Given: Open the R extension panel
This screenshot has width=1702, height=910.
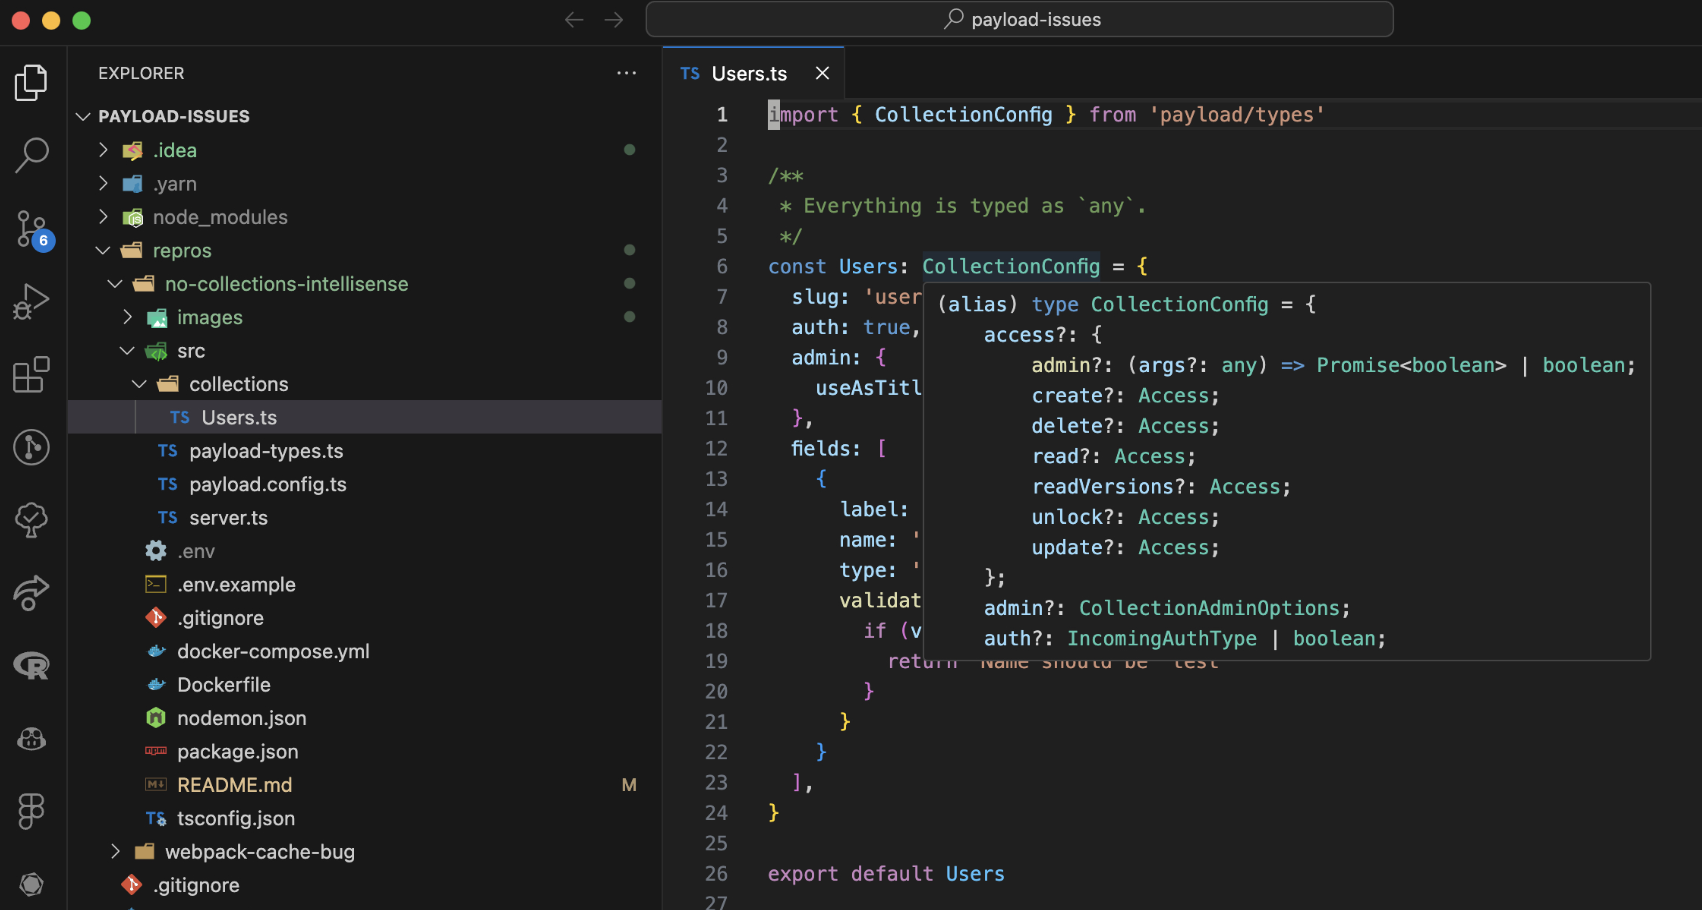Looking at the screenshot, I should [x=31, y=665].
